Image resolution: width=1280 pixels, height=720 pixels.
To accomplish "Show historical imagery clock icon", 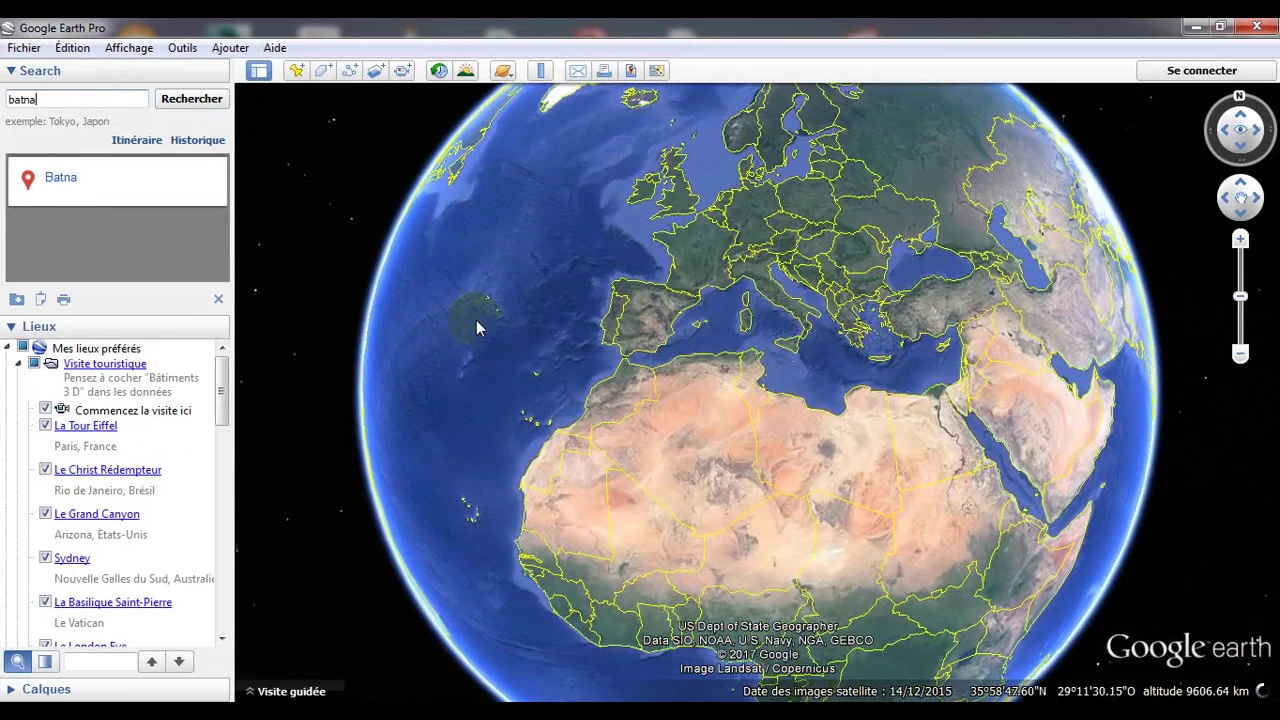I will tap(439, 71).
